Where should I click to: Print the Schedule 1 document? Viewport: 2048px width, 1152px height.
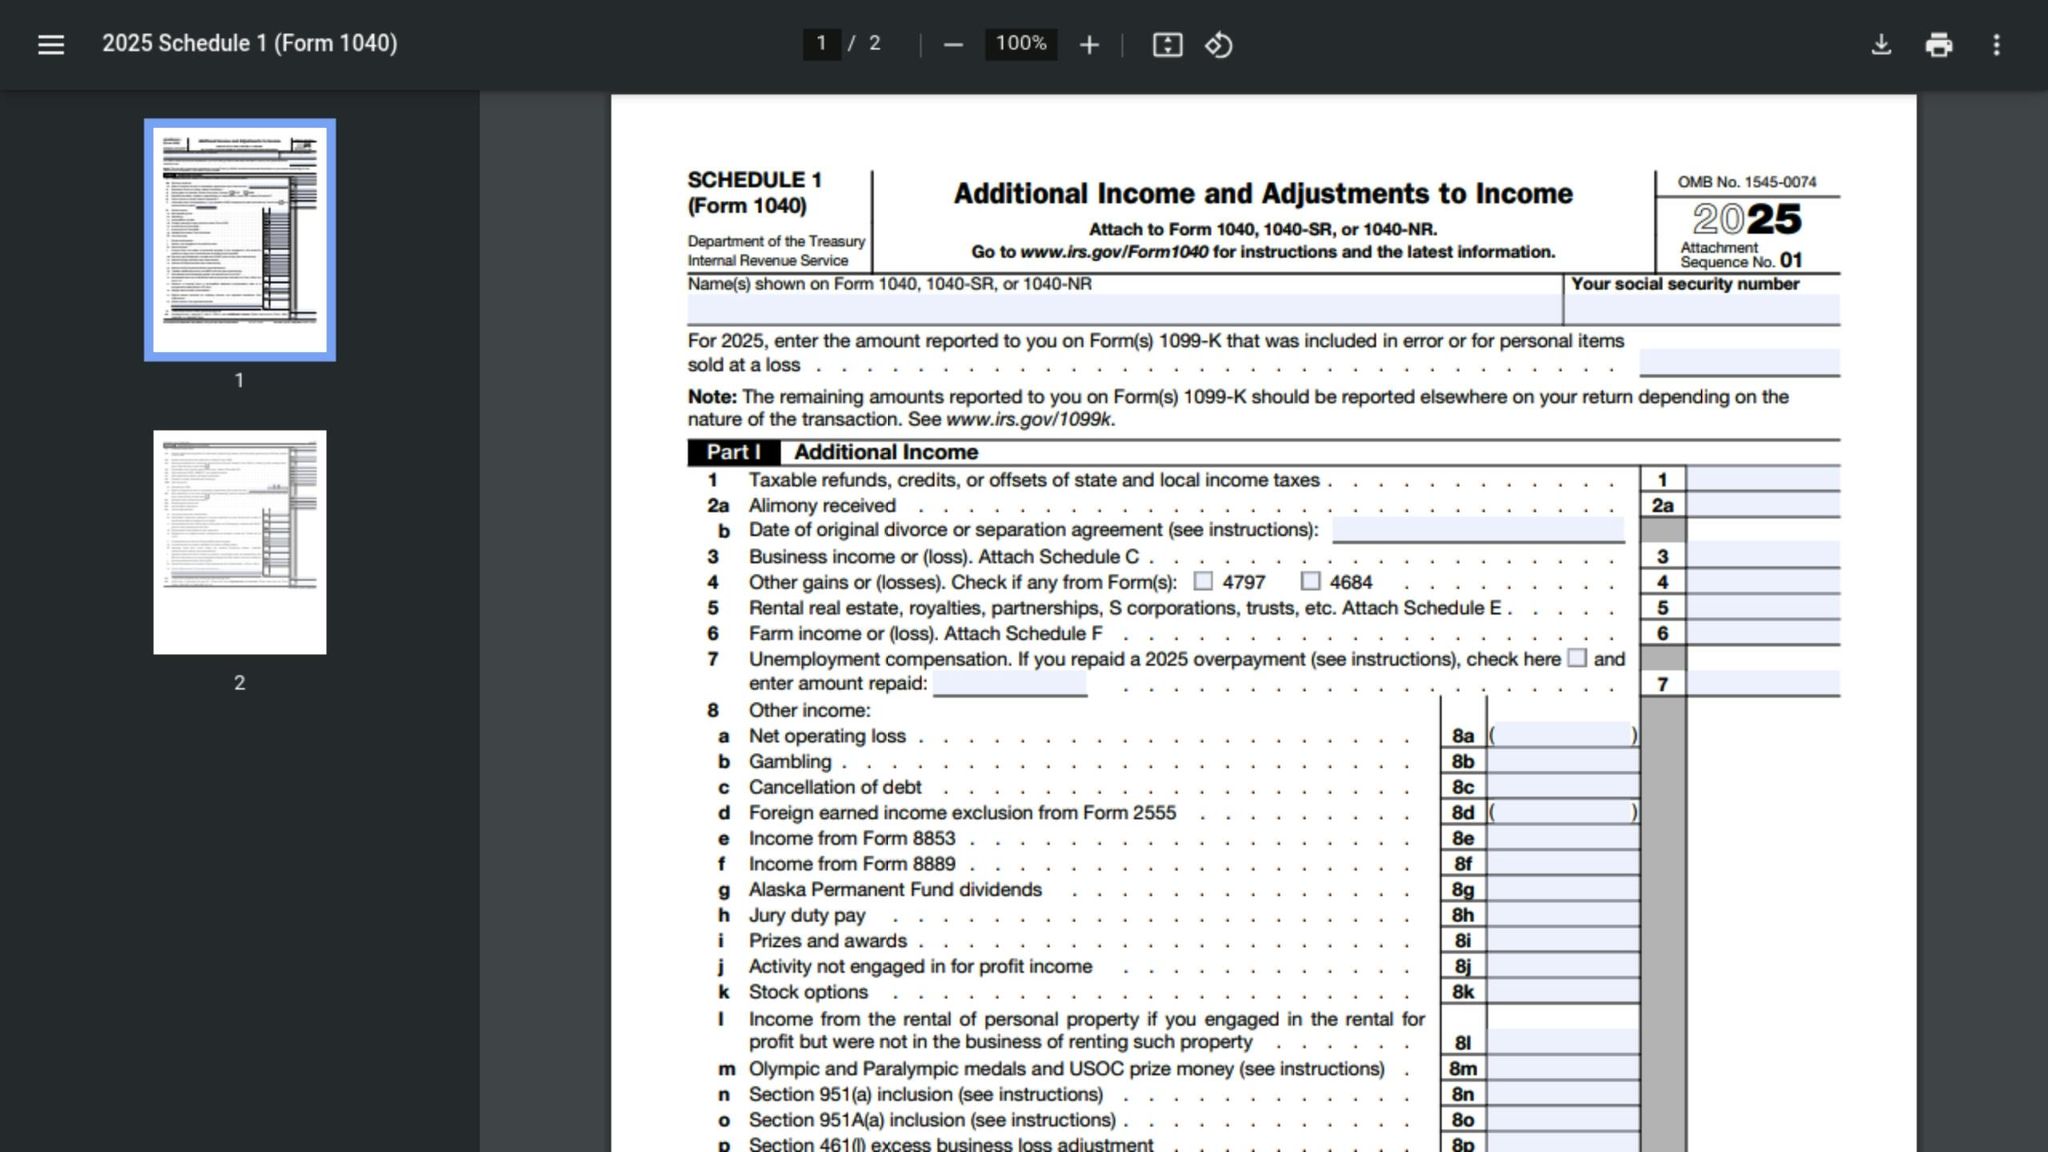tap(1938, 45)
